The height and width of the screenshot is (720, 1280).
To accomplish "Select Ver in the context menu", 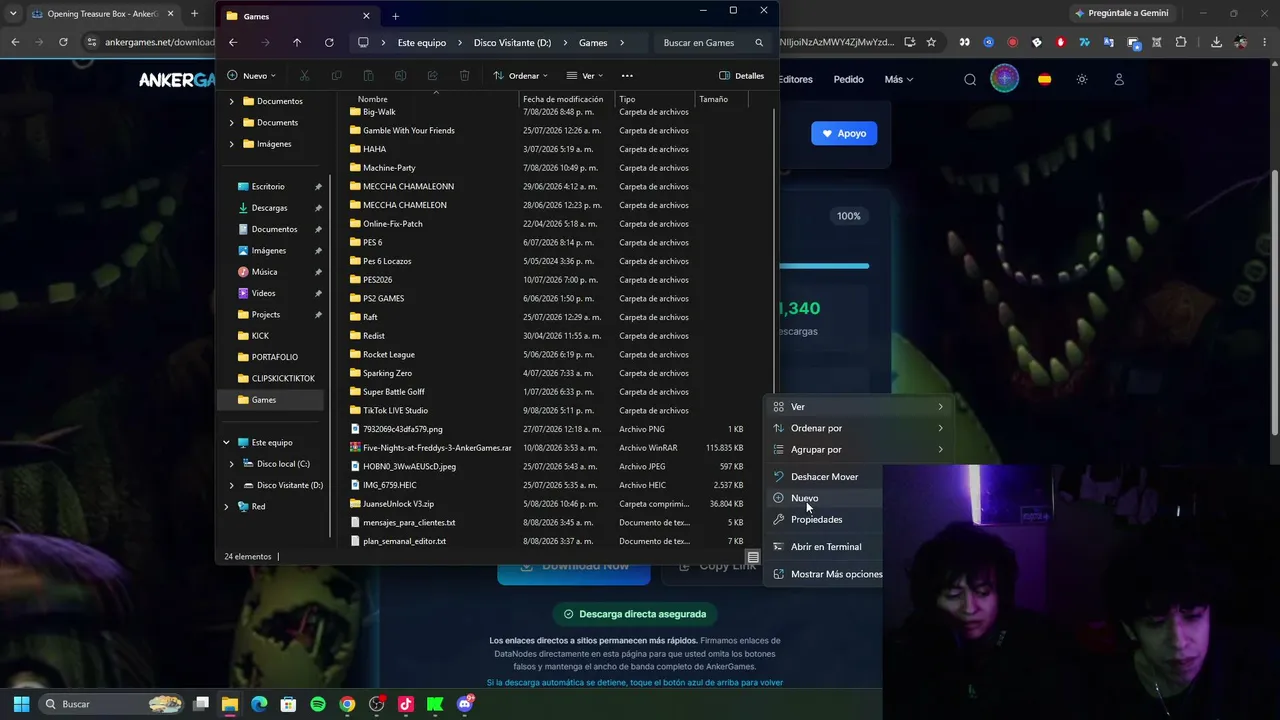I will point(857,407).
